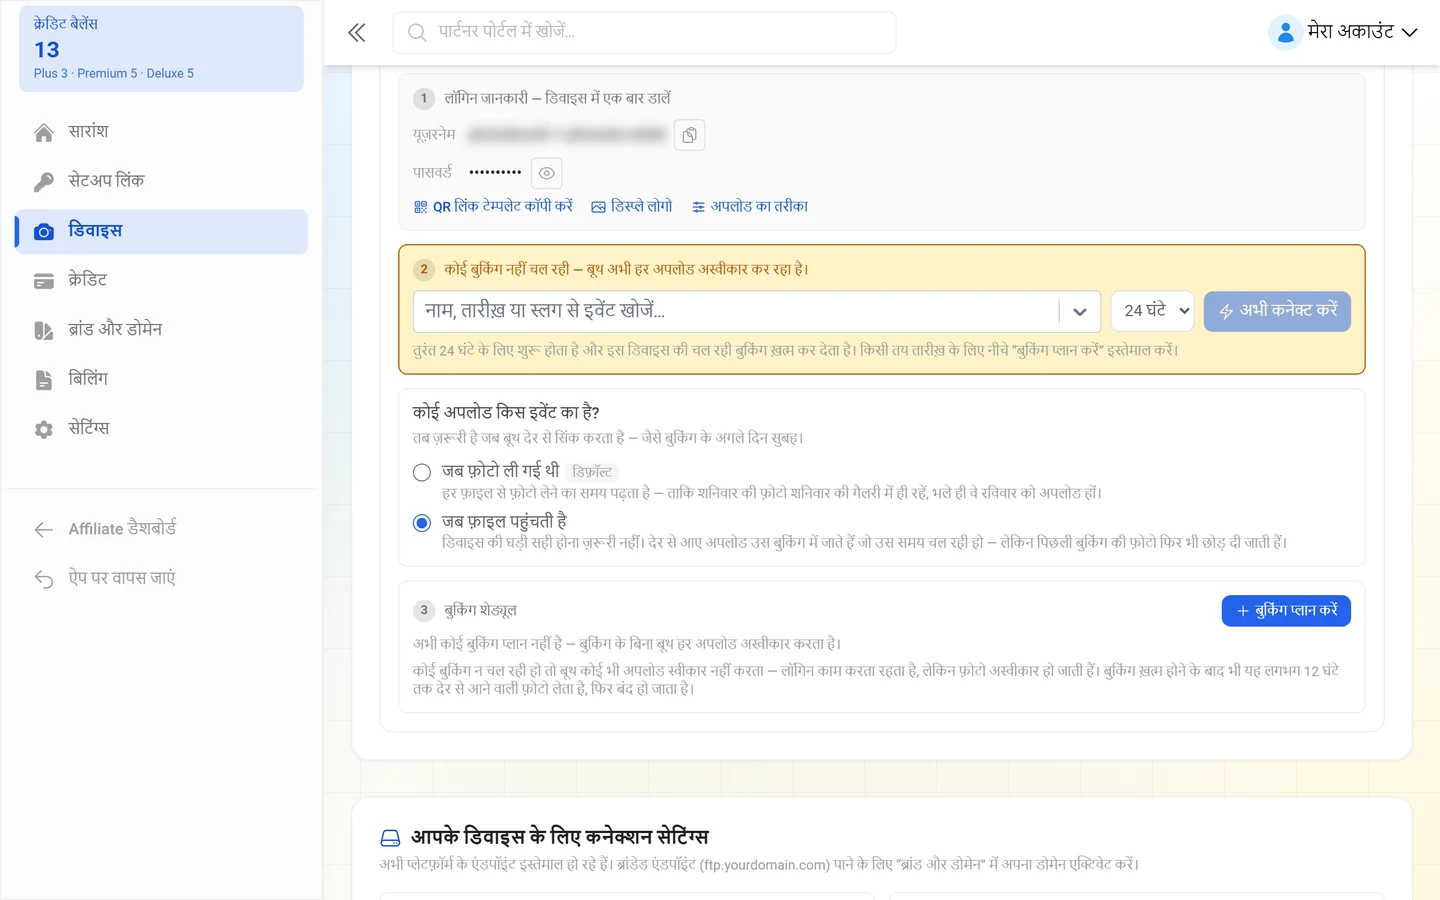1440x900 pixels.
Task: Collapse the sidebar with the double-chevron icon
Action: point(357,33)
